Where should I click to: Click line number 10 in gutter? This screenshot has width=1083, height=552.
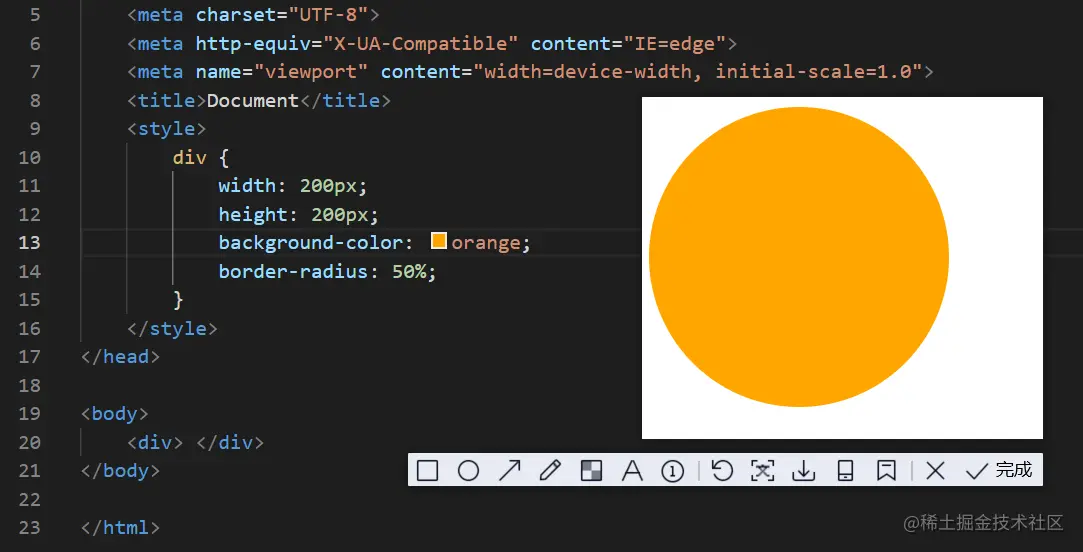point(30,158)
